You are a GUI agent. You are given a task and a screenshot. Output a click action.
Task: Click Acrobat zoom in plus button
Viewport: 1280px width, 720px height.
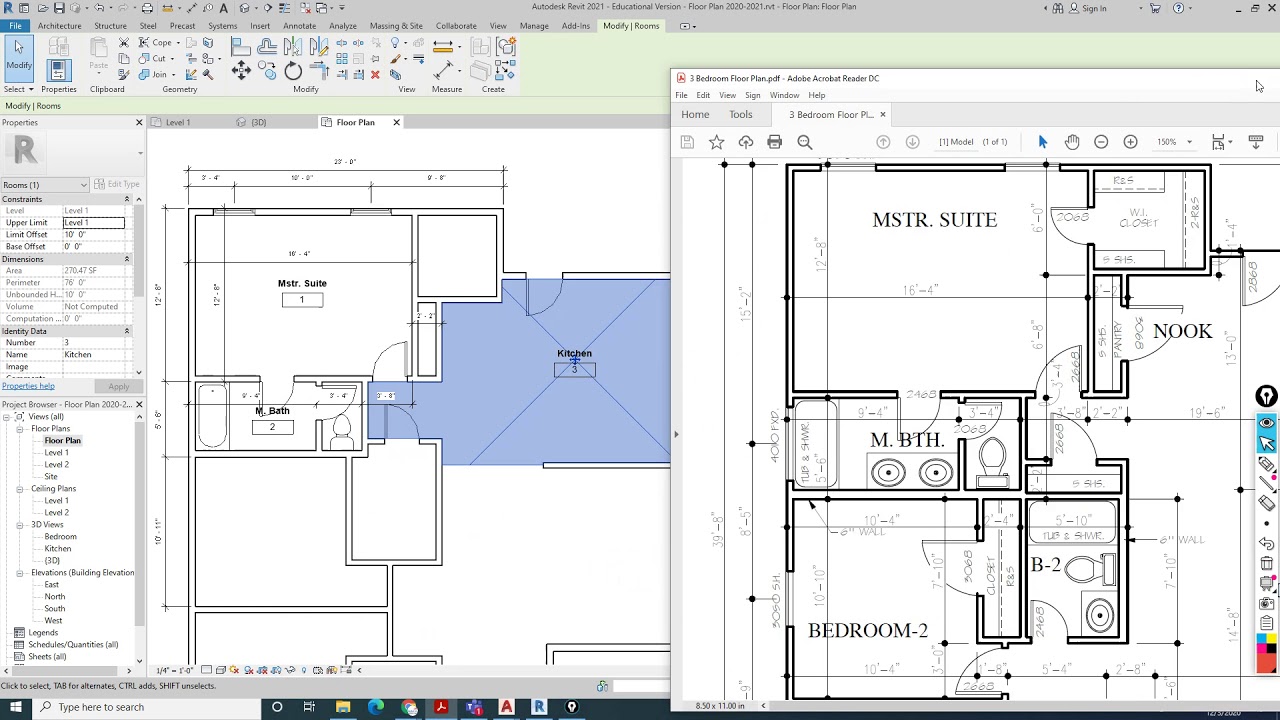[x=1130, y=142]
